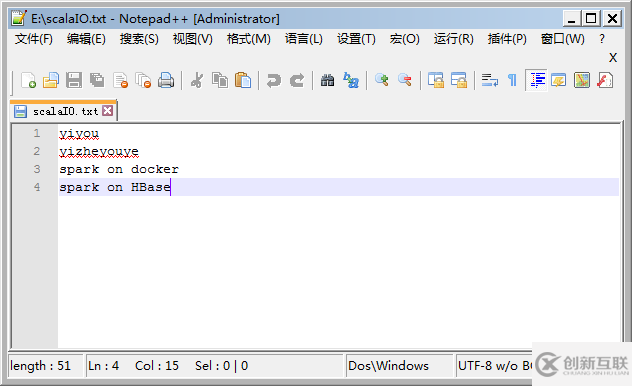Image resolution: width=632 pixels, height=386 pixels.
Task: Toggle synchronize vertical scrolling icon
Action: click(436, 80)
